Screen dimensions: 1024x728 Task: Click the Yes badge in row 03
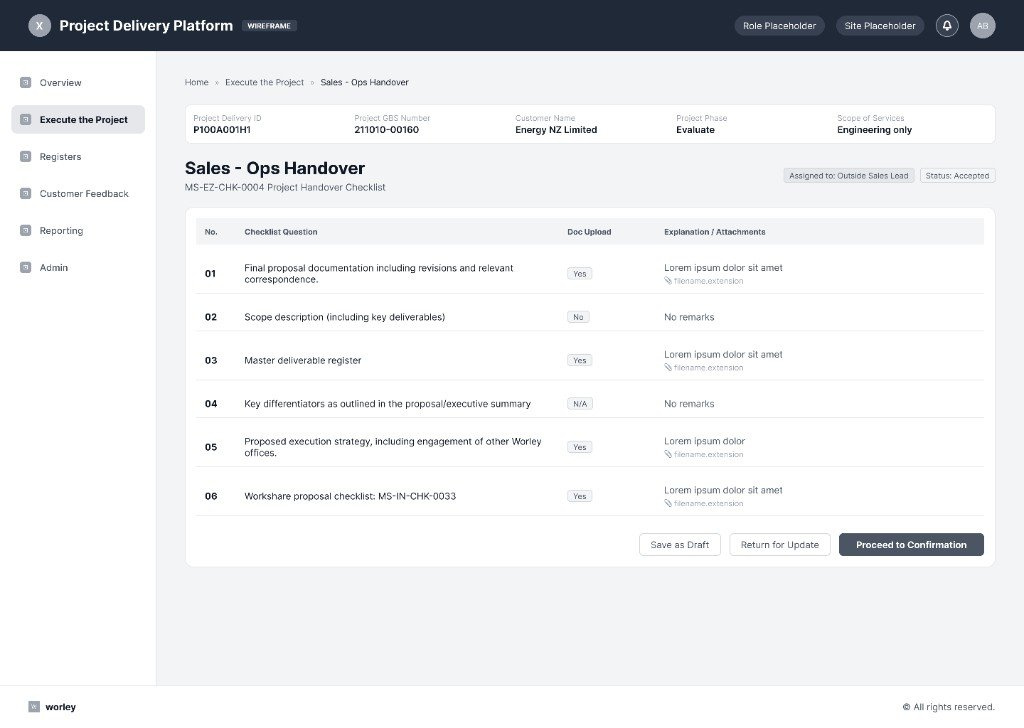[579, 360]
